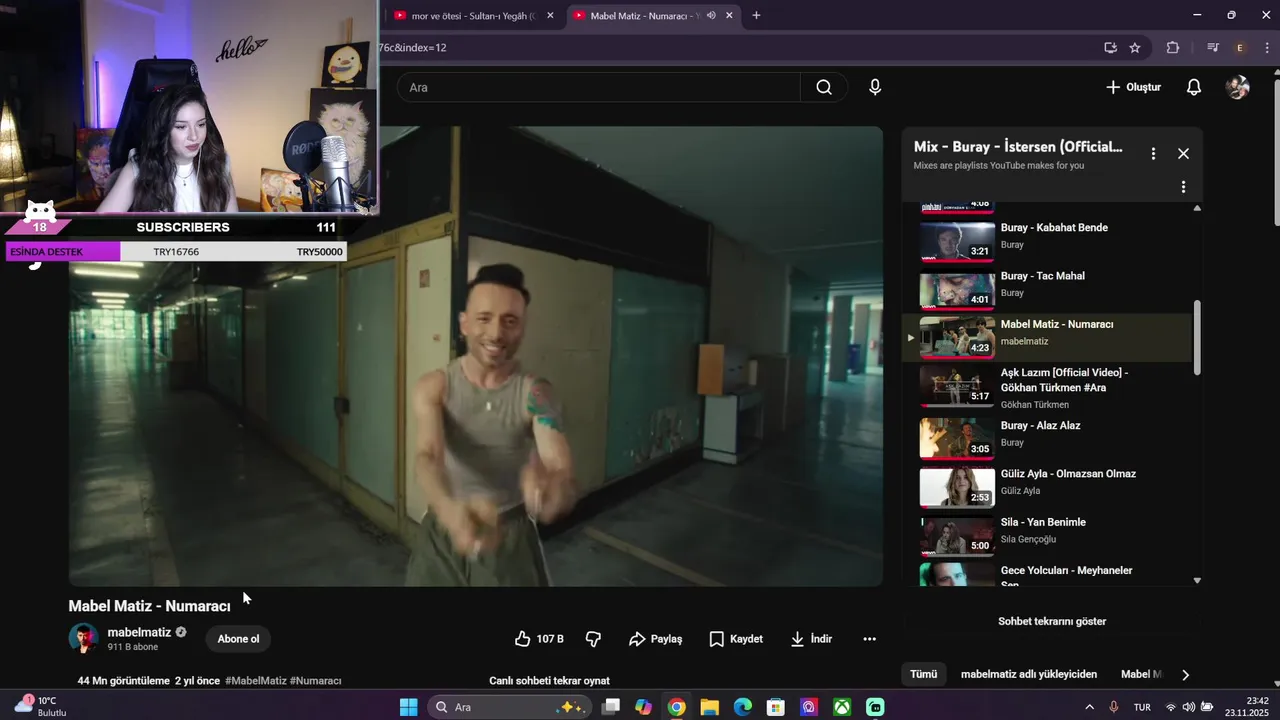This screenshot has width=1280, height=720.
Task: Click Buray - Alaz Alaz thumbnail
Action: click(957, 438)
